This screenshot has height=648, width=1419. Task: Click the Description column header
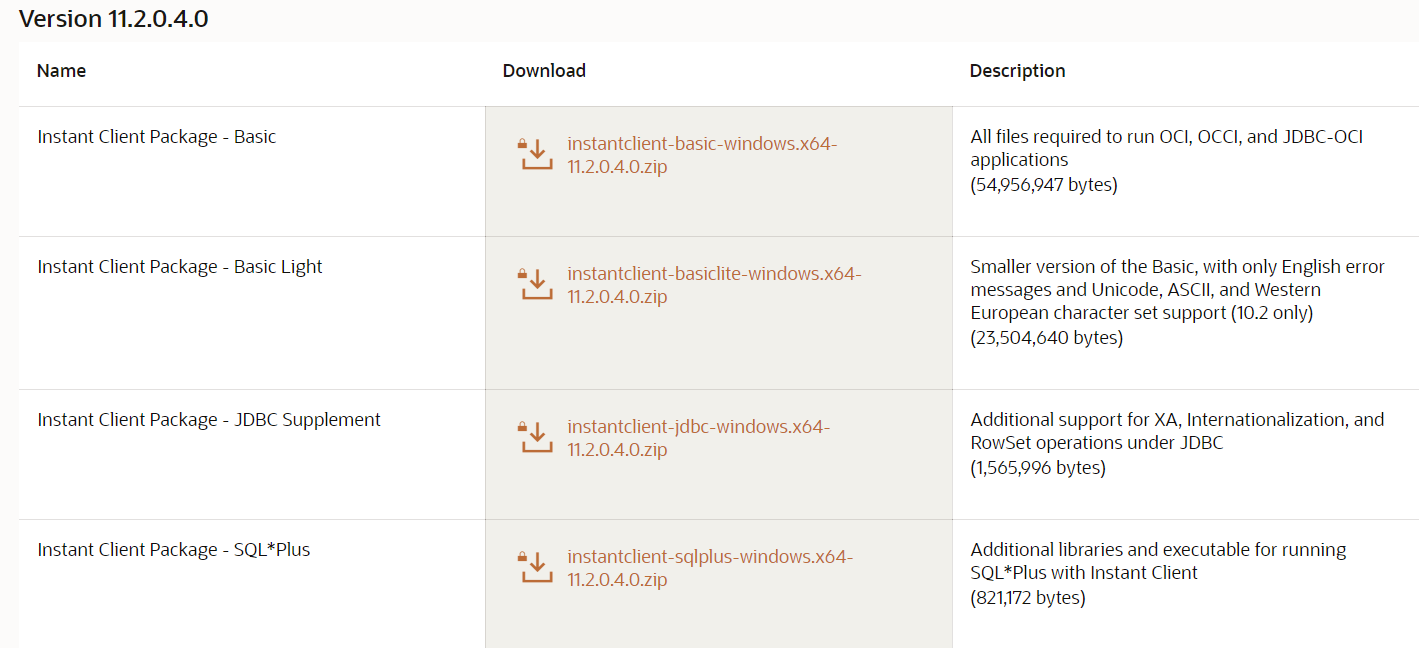pyautogui.click(x=1017, y=71)
